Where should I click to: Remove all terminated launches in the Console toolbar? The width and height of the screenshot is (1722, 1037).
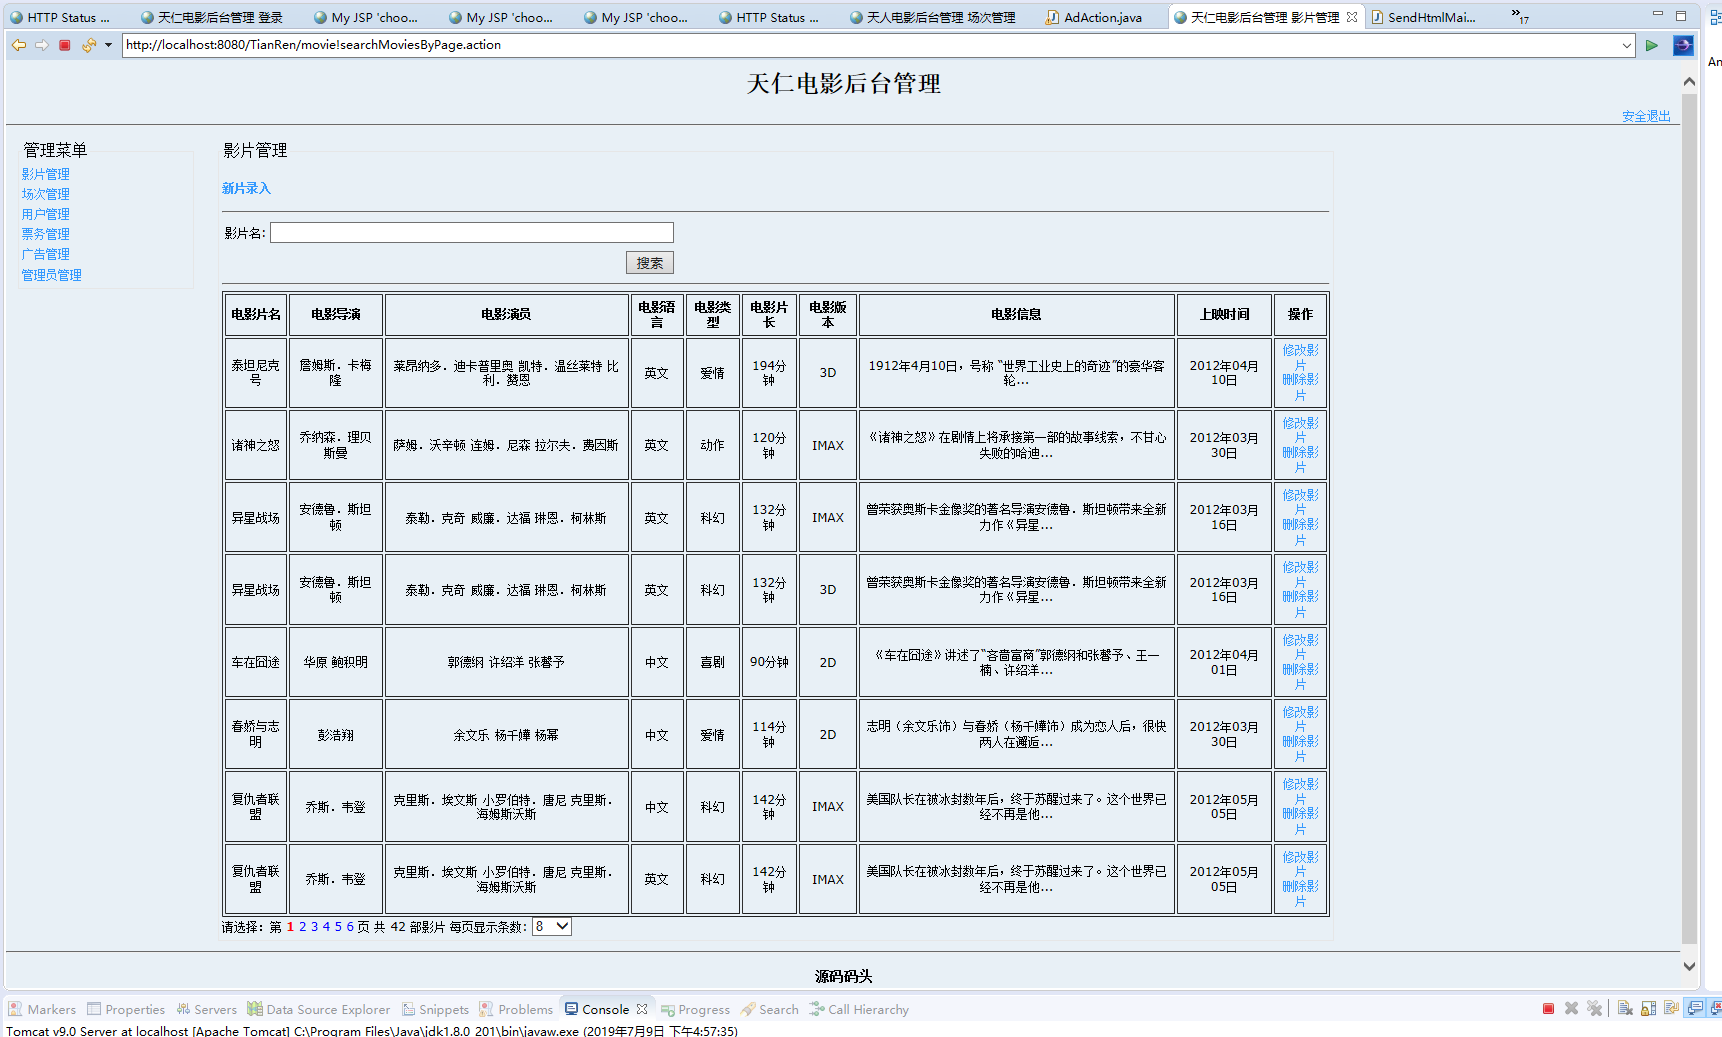coord(1594,1009)
